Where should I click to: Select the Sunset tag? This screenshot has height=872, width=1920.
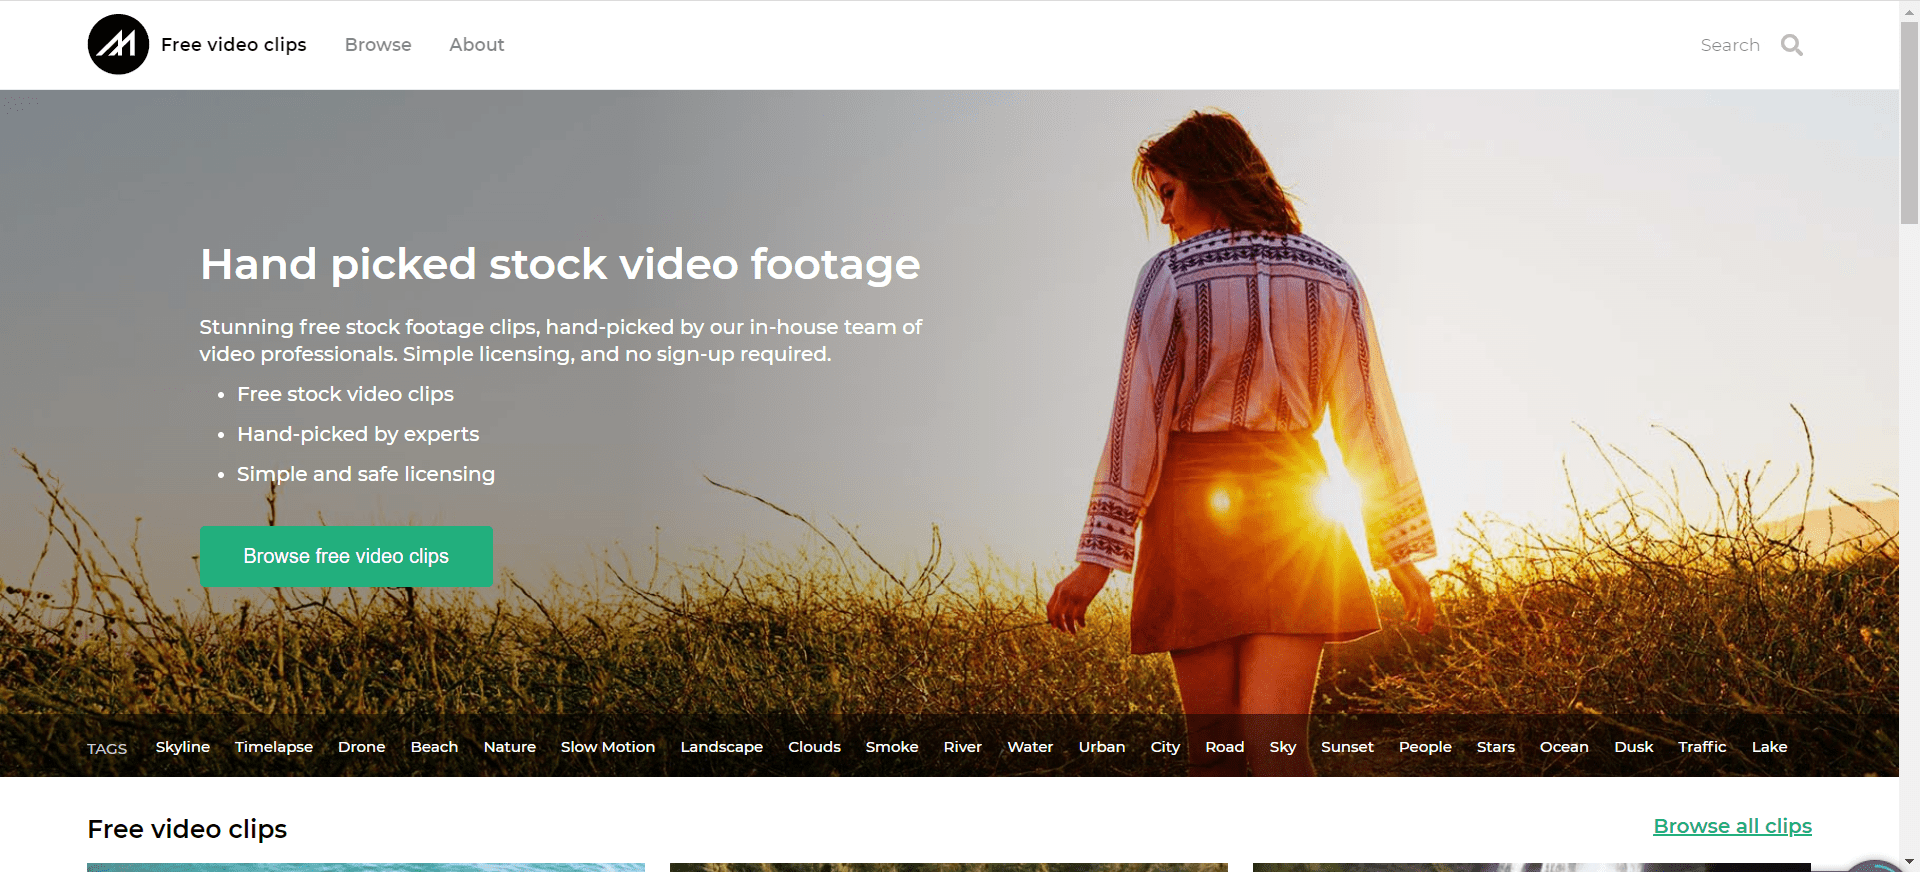point(1347,747)
